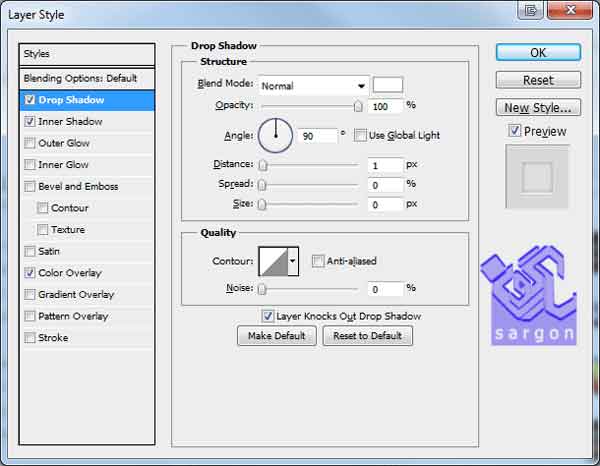Viewport: 600px width, 466px height.
Task: Tick the Pattern Overlay checkbox
Action: [30, 316]
